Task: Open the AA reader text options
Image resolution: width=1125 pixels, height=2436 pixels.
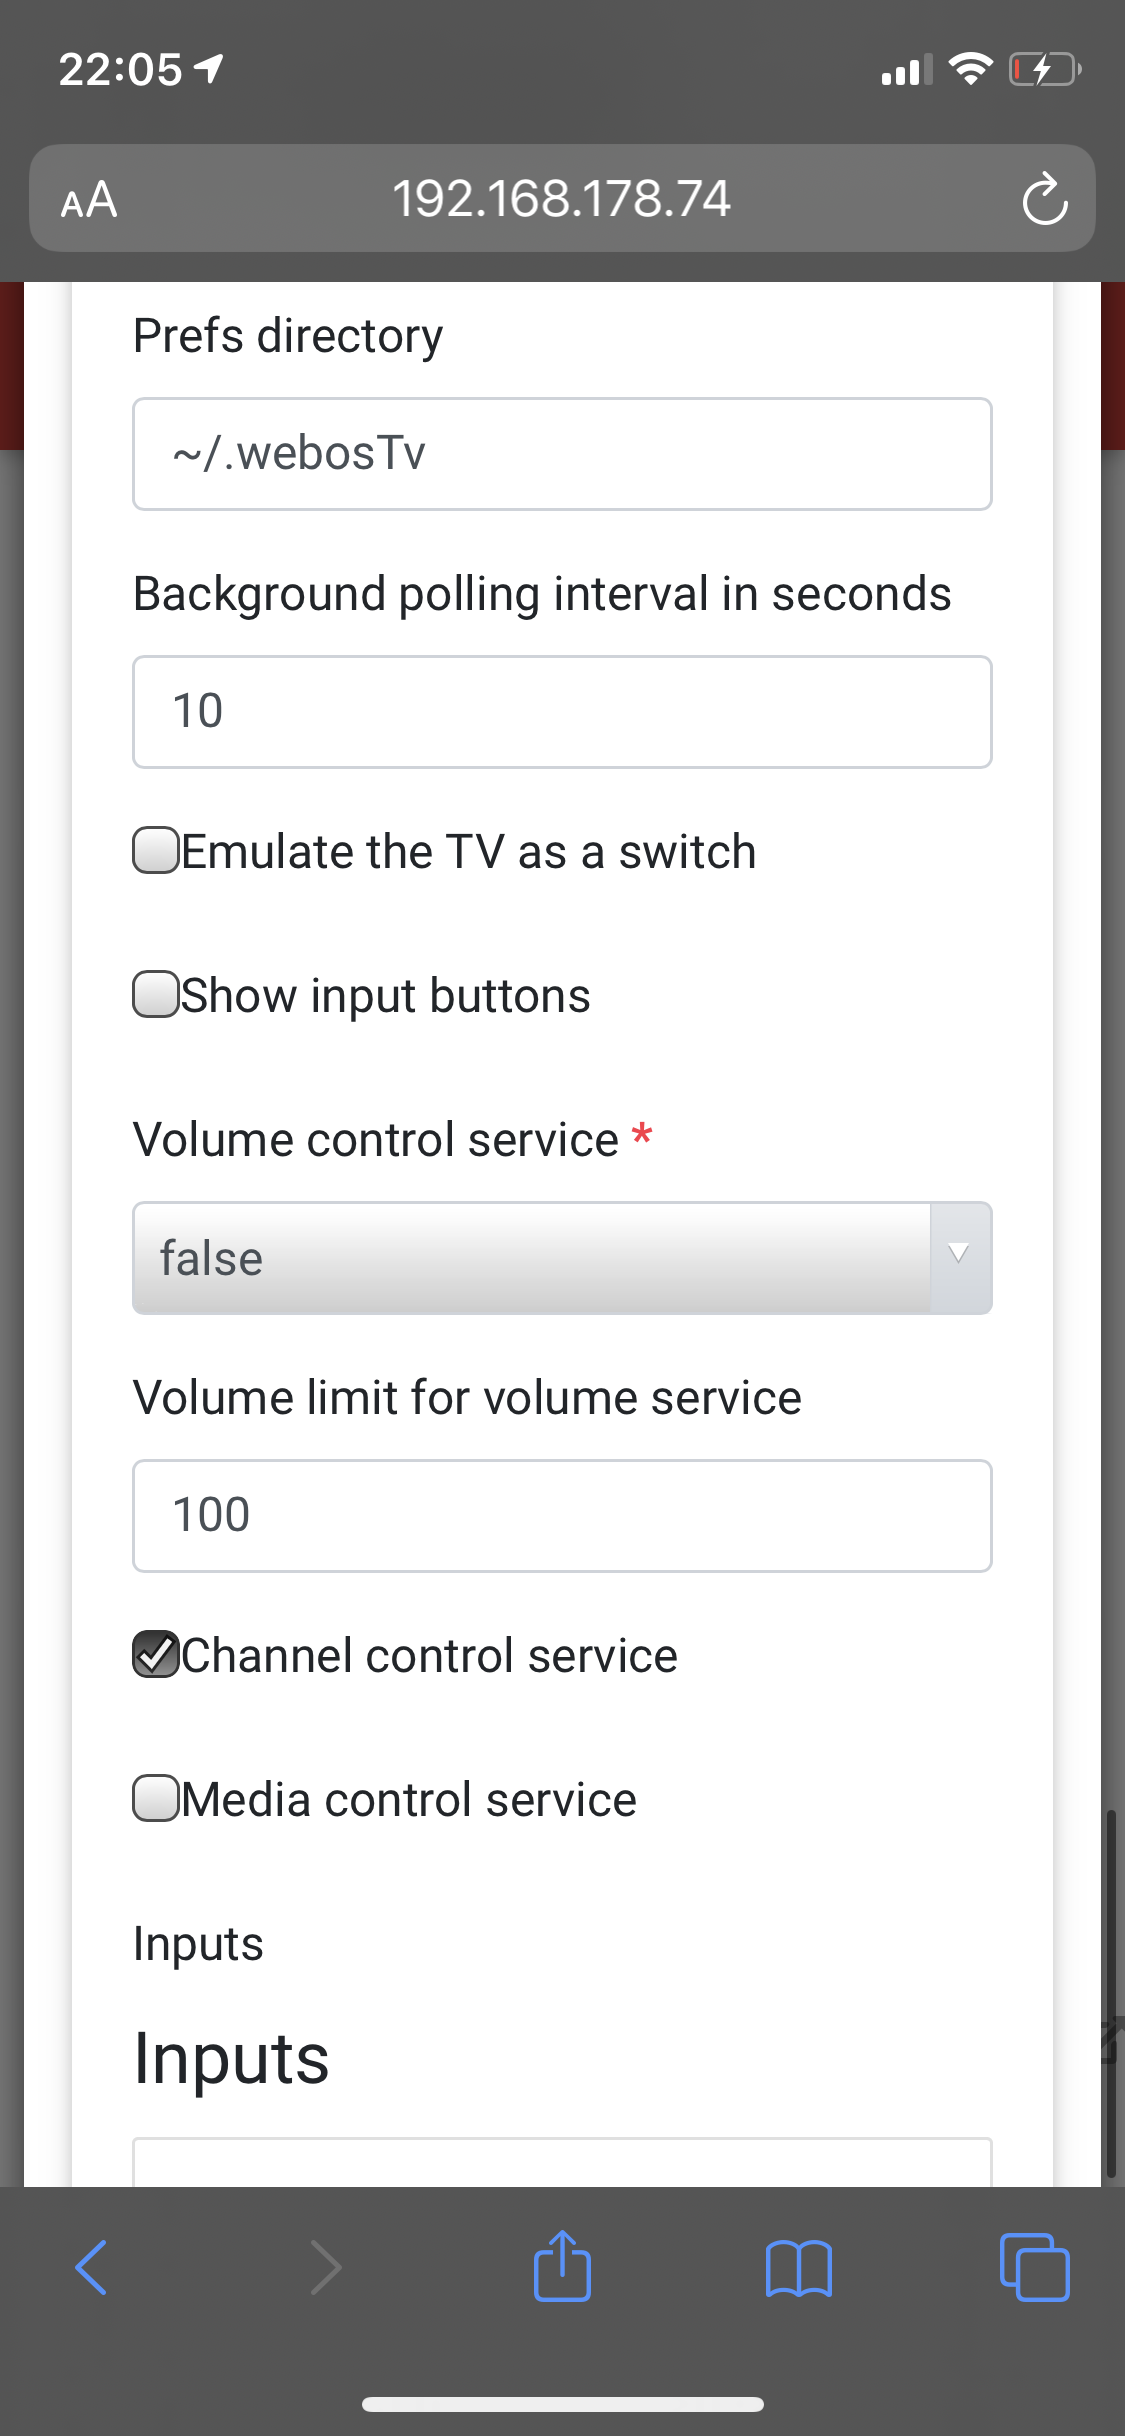Action: (x=89, y=199)
